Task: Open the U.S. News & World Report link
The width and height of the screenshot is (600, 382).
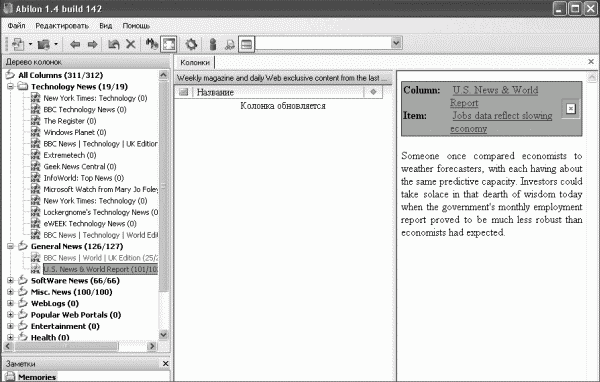Action: (494, 96)
